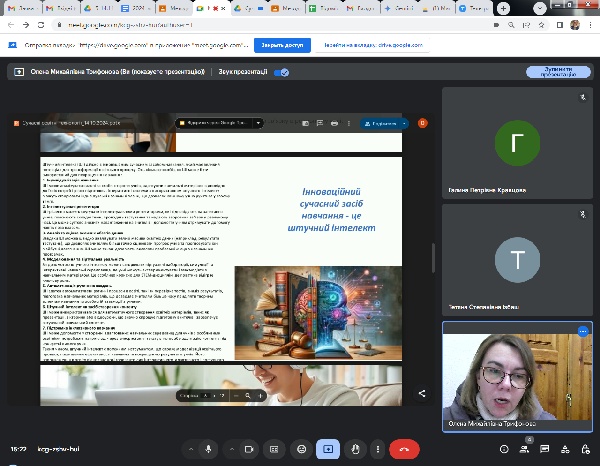
Task: Open more options three-dot menu
Action: tap(378, 449)
